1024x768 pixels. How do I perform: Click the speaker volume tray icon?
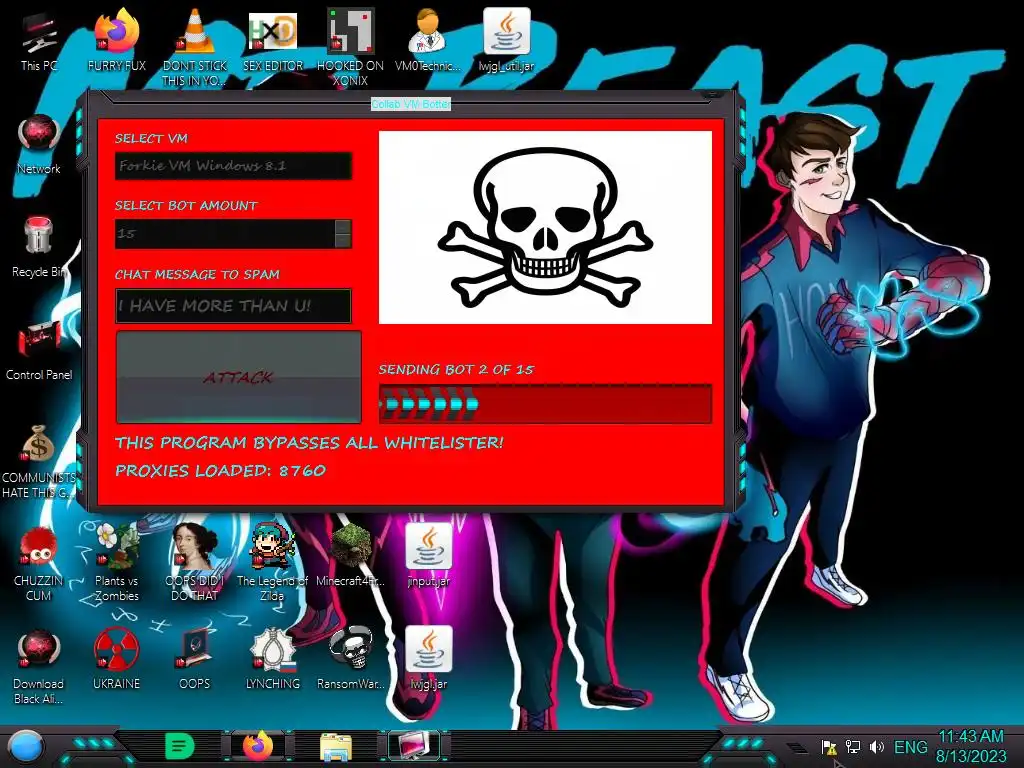(x=876, y=746)
